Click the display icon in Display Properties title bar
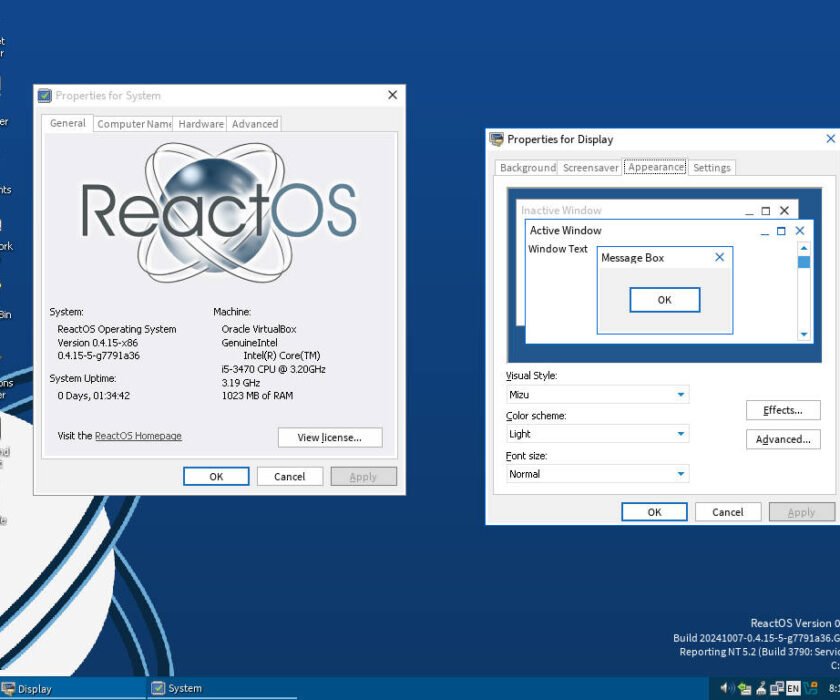 click(495, 139)
